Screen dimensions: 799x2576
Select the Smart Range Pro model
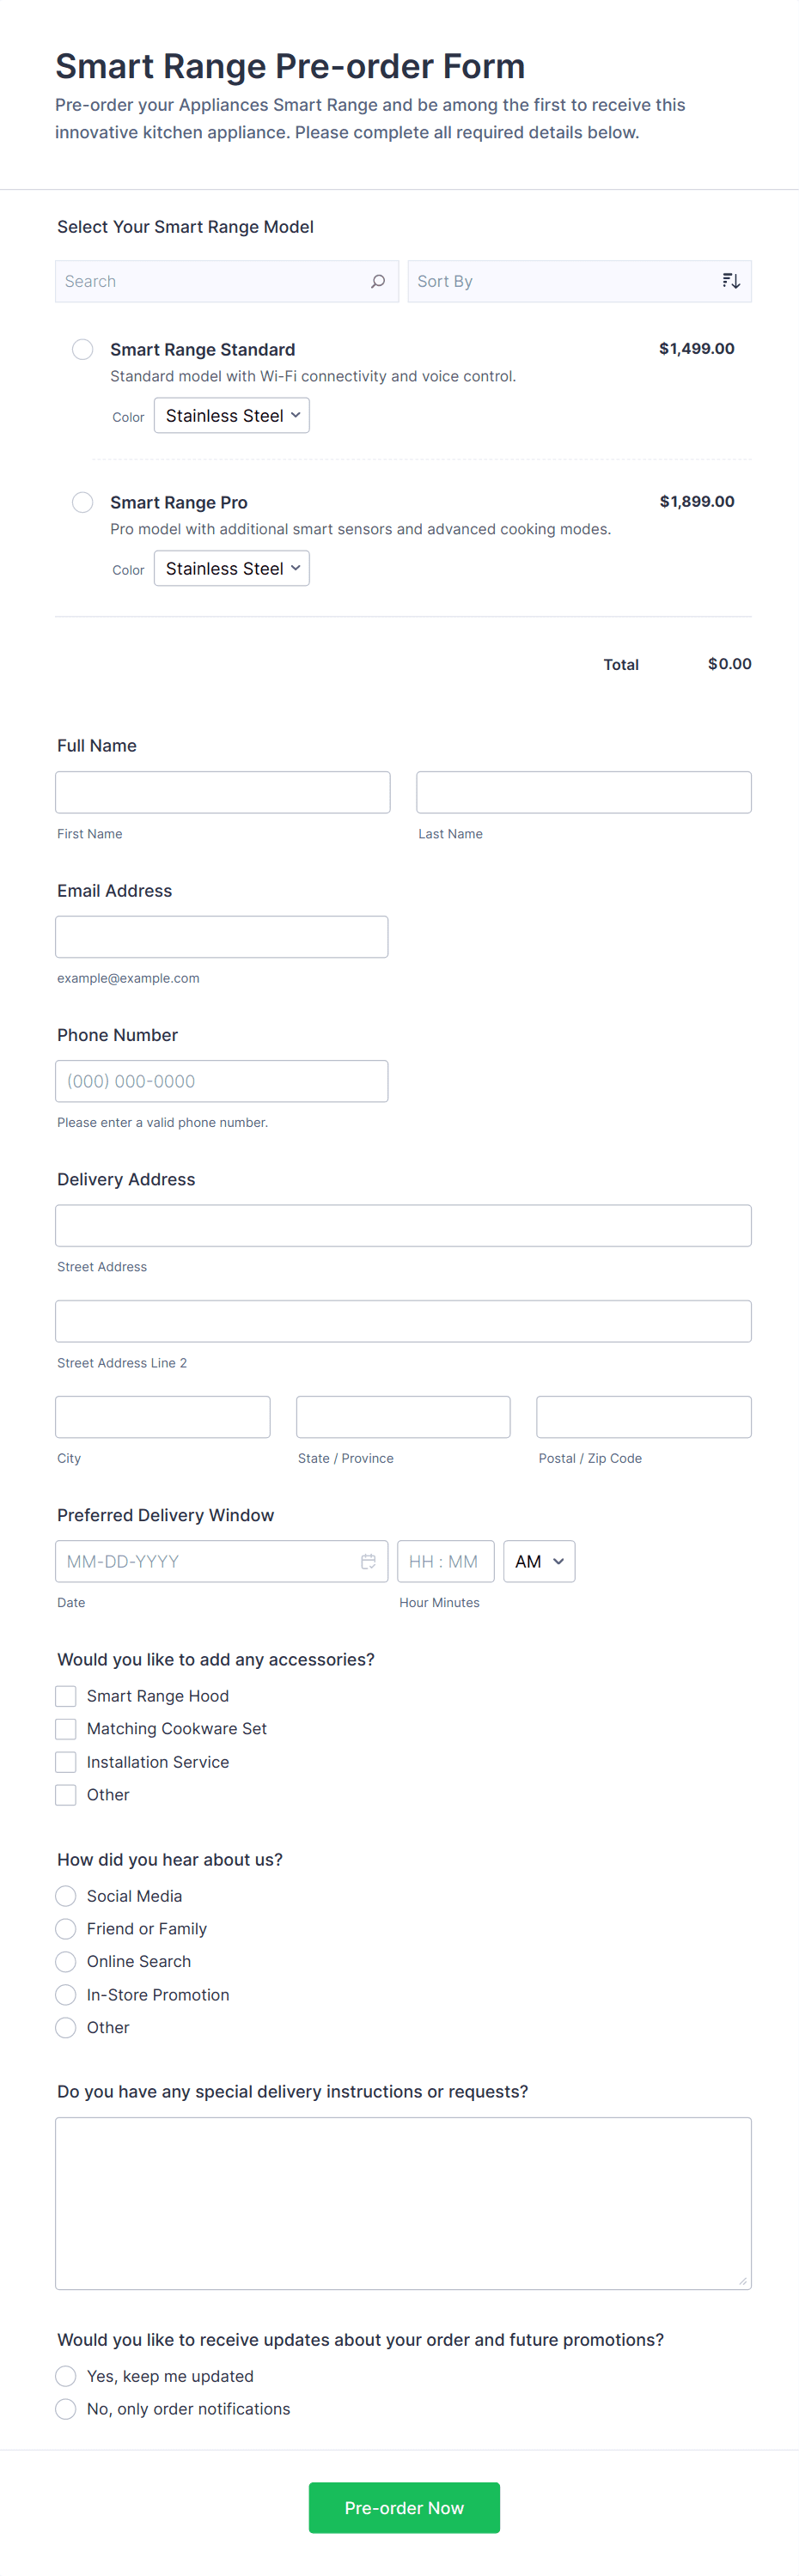pos(83,502)
